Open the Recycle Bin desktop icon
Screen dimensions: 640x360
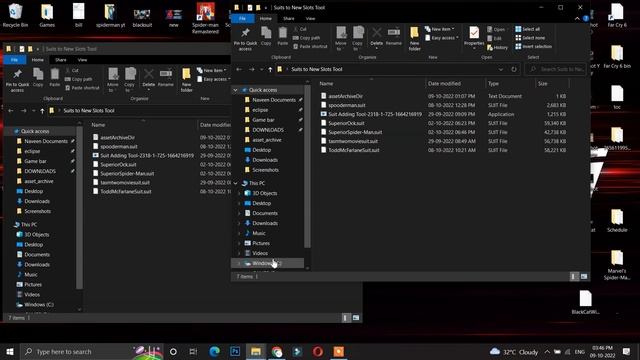[x=16, y=16]
